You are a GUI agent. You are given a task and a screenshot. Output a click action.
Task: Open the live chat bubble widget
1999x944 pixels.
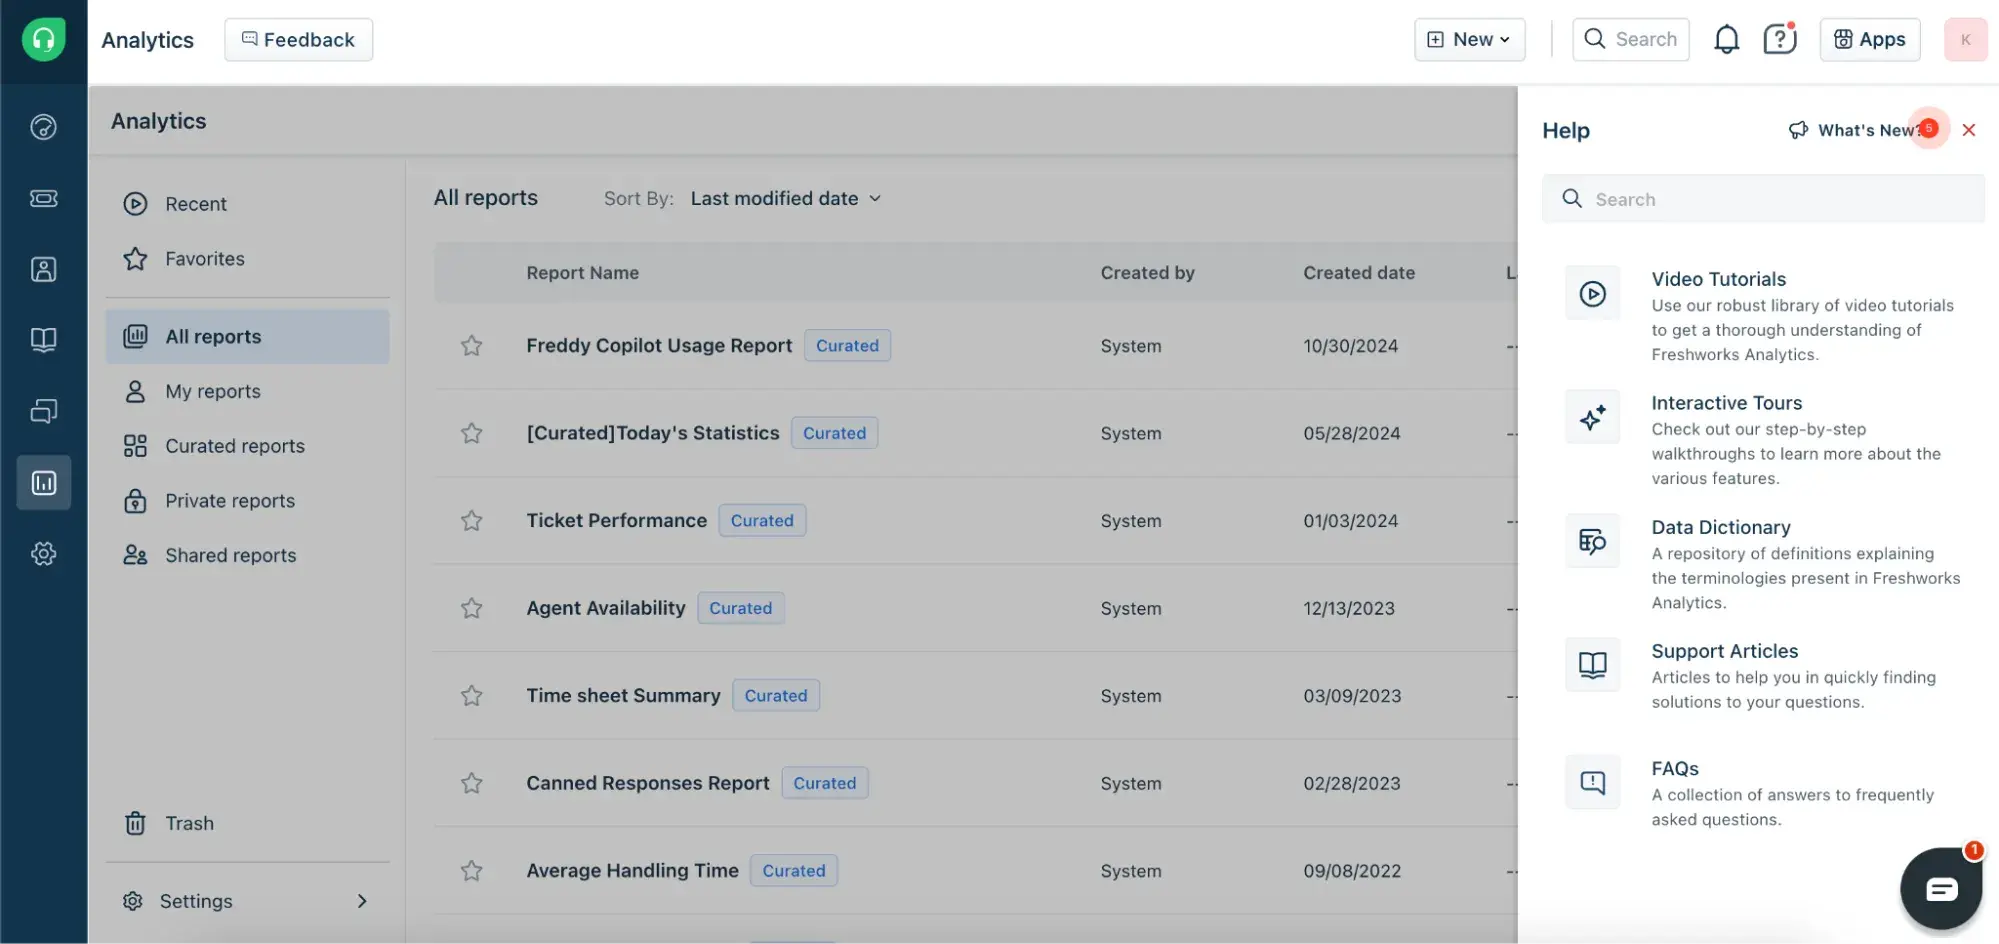1940,888
